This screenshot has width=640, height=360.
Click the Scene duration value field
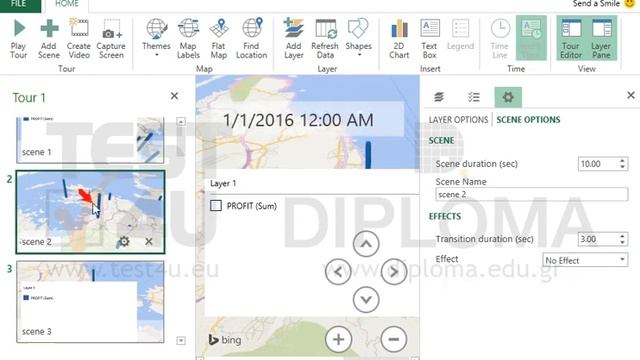pyautogui.click(x=598, y=164)
